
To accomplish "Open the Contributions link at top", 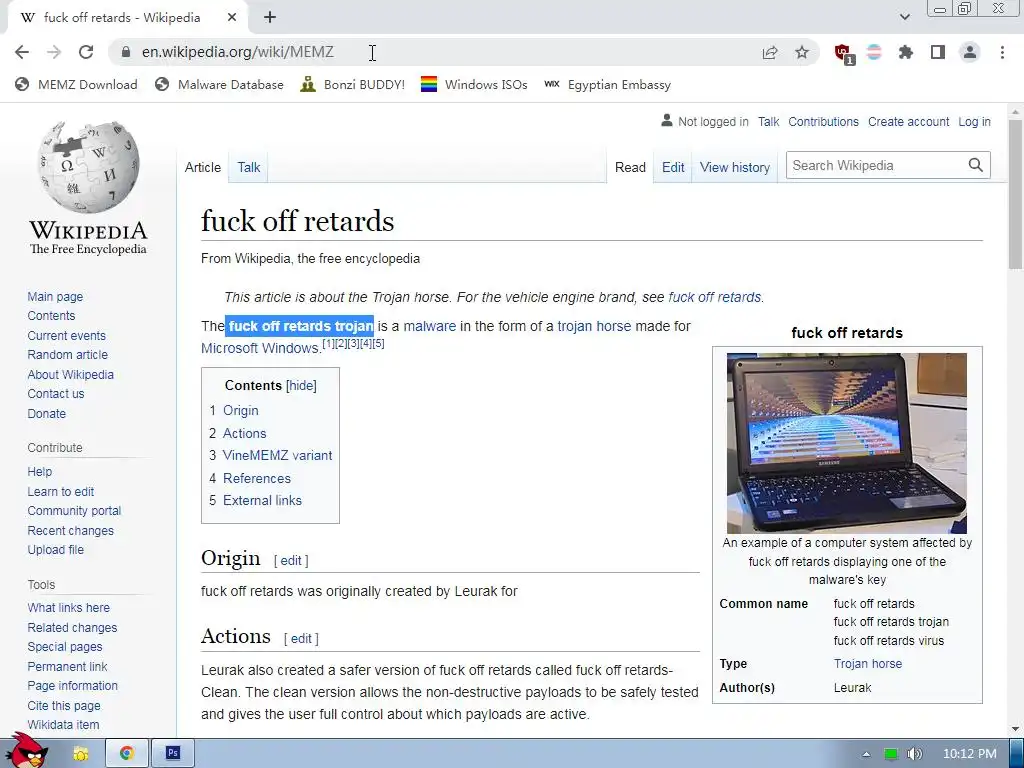I will click(x=824, y=121).
